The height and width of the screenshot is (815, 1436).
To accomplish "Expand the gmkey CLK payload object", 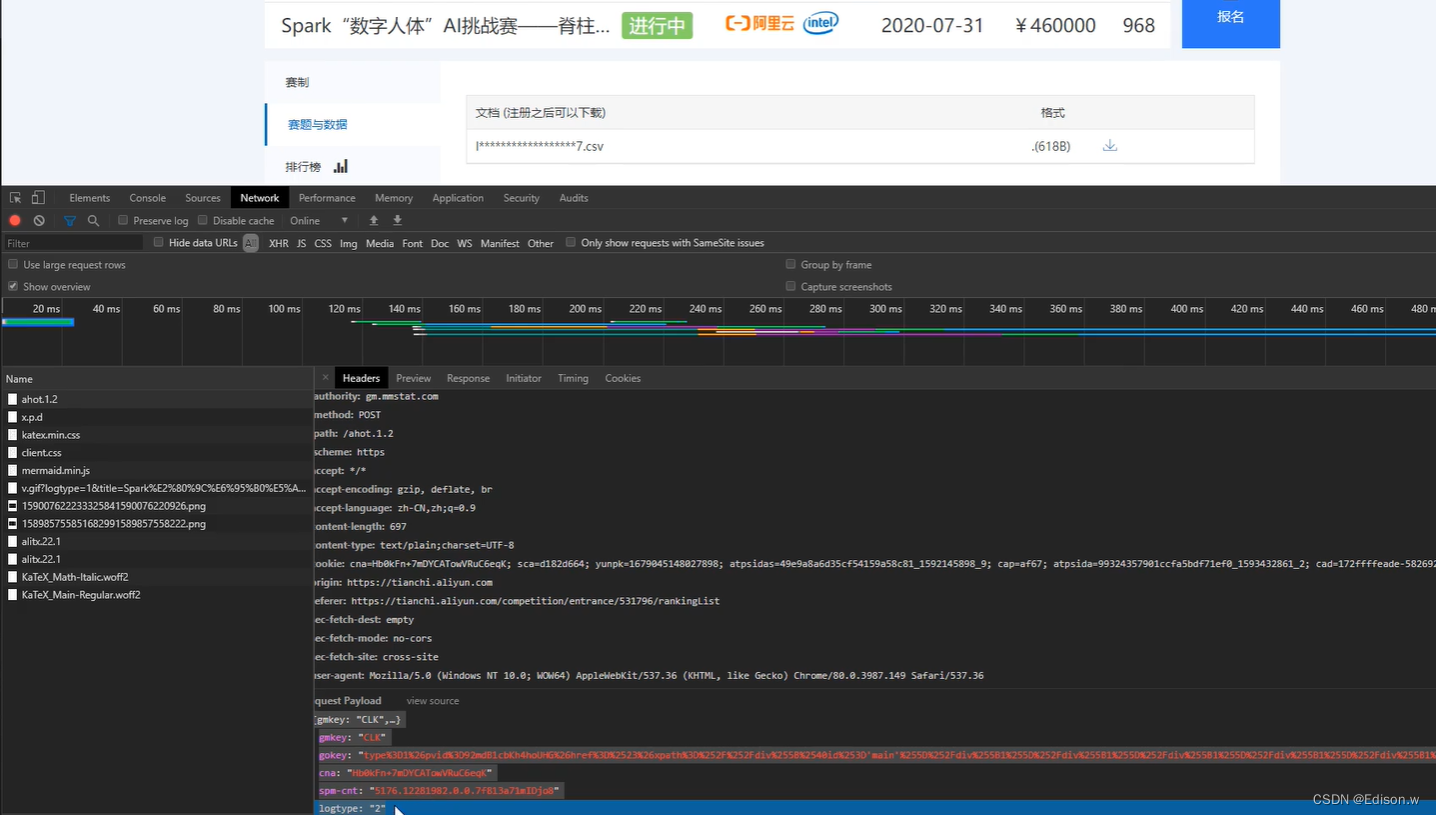I will coord(358,719).
